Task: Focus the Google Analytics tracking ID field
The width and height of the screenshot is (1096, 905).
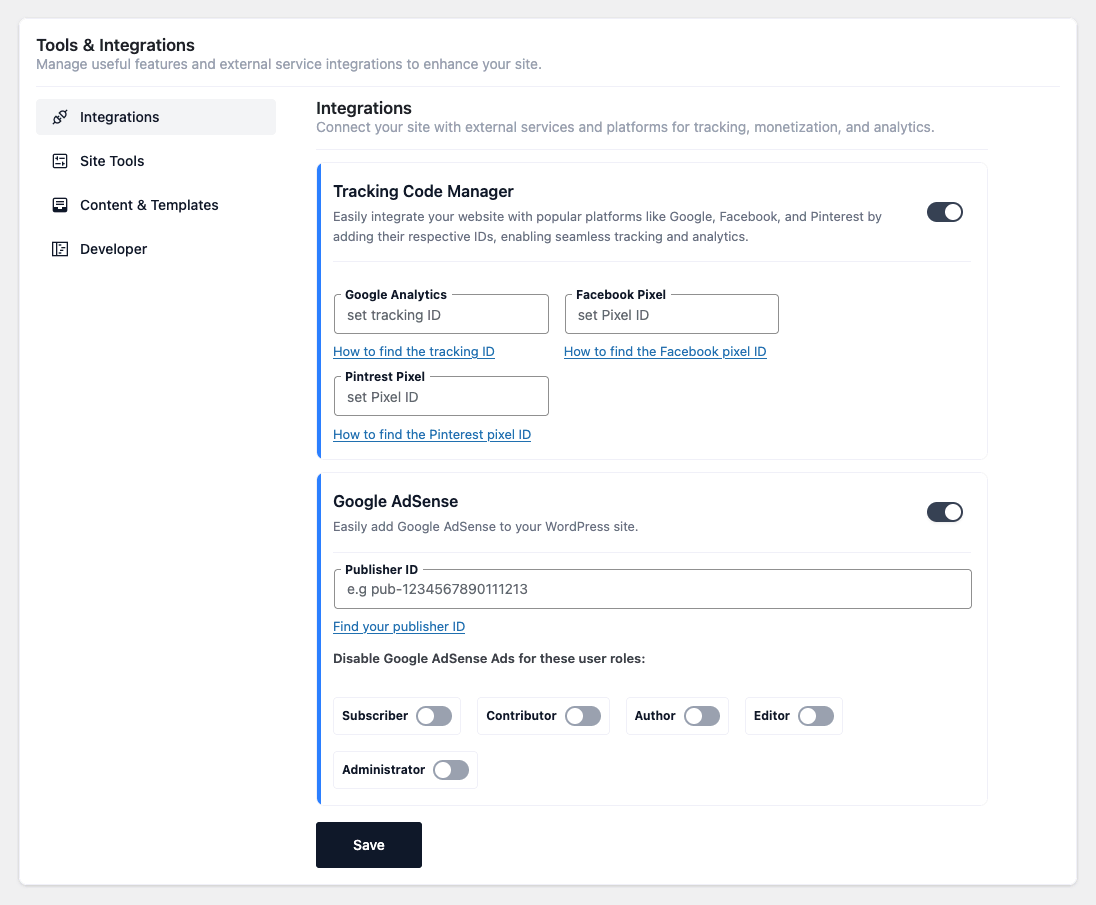Action: (x=441, y=315)
